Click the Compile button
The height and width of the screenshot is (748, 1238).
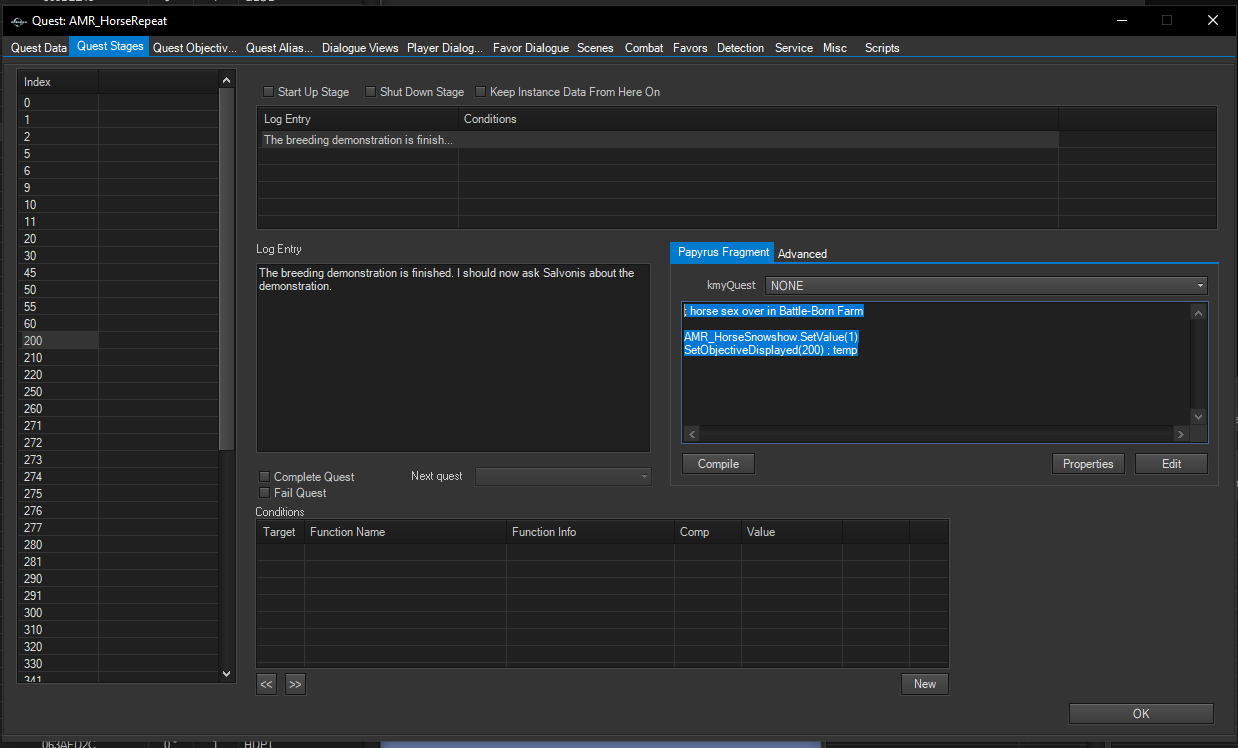click(x=718, y=464)
